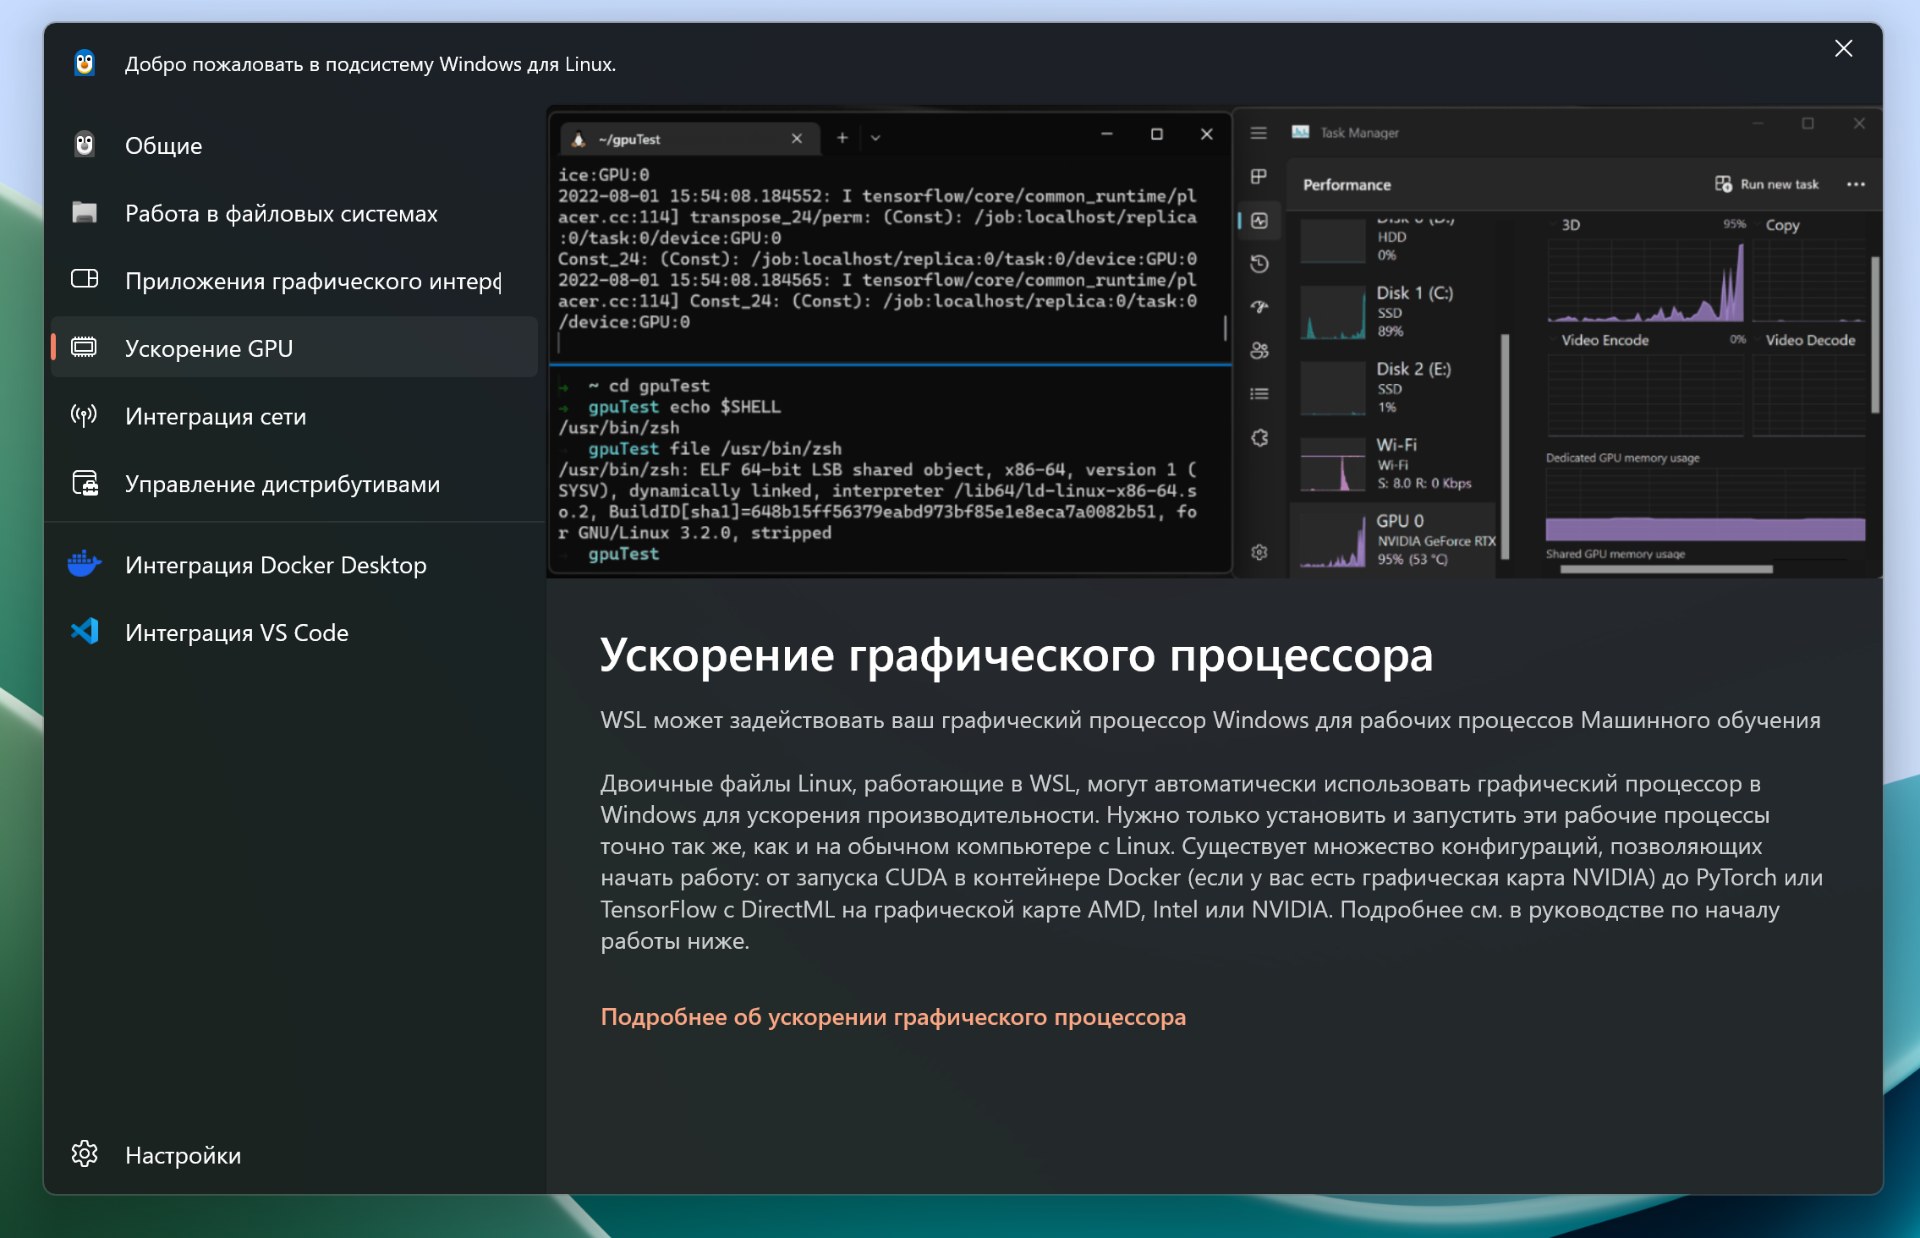The height and width of the screenshot is (1238, 1920).
Task: Open the Общие section with the penguin icon
Action: point(163,146)
